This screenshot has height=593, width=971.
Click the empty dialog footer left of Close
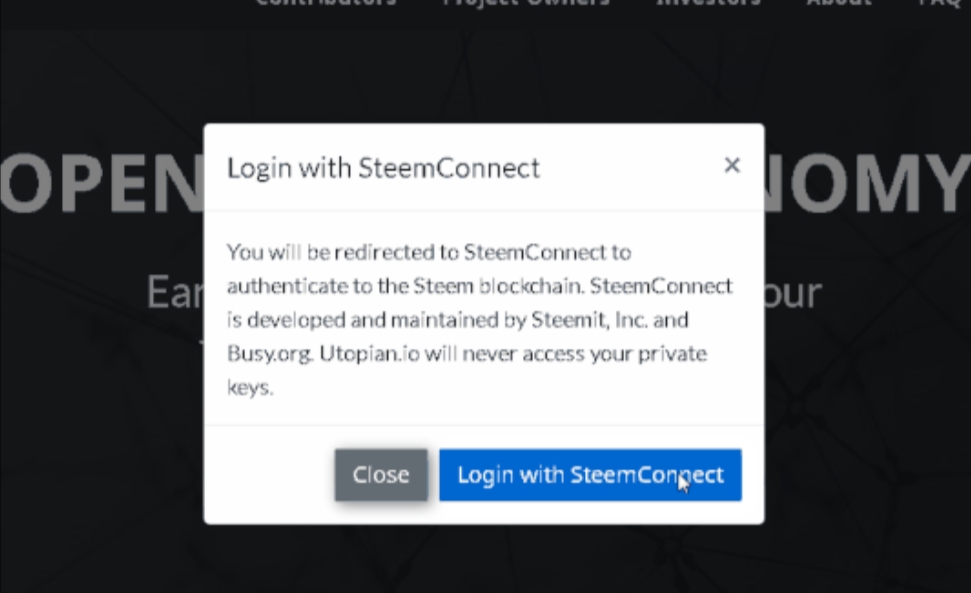(x=269, y=475)
